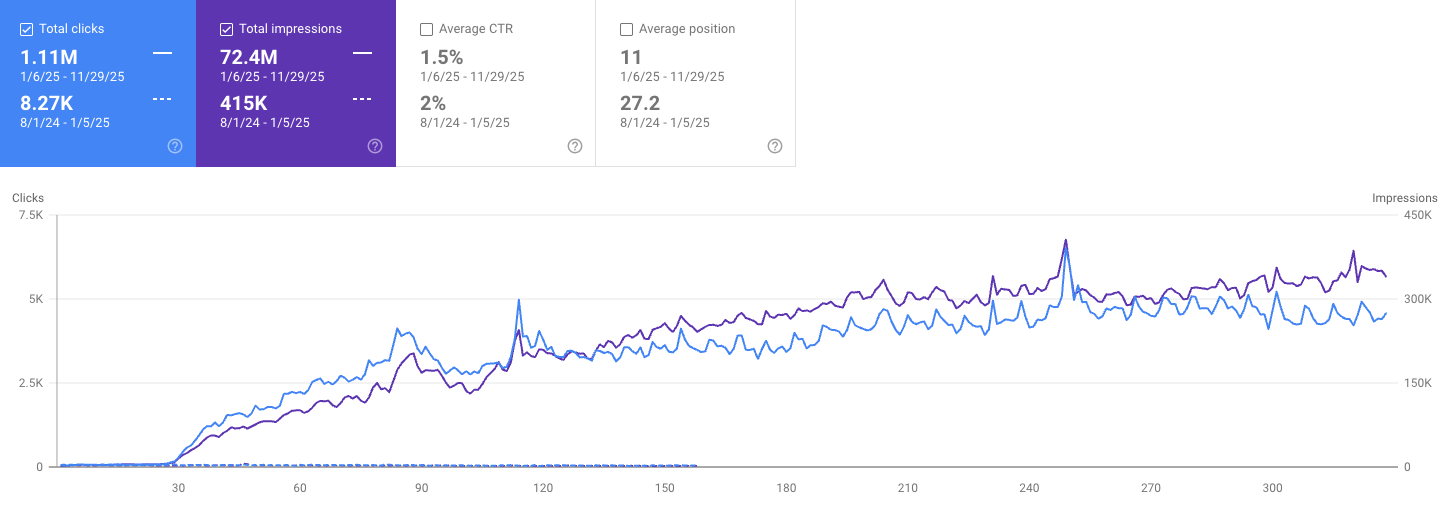Enable the Average CTR checkbox
Viewport: 1450px width, 518px height.
(x=427, y=29)
